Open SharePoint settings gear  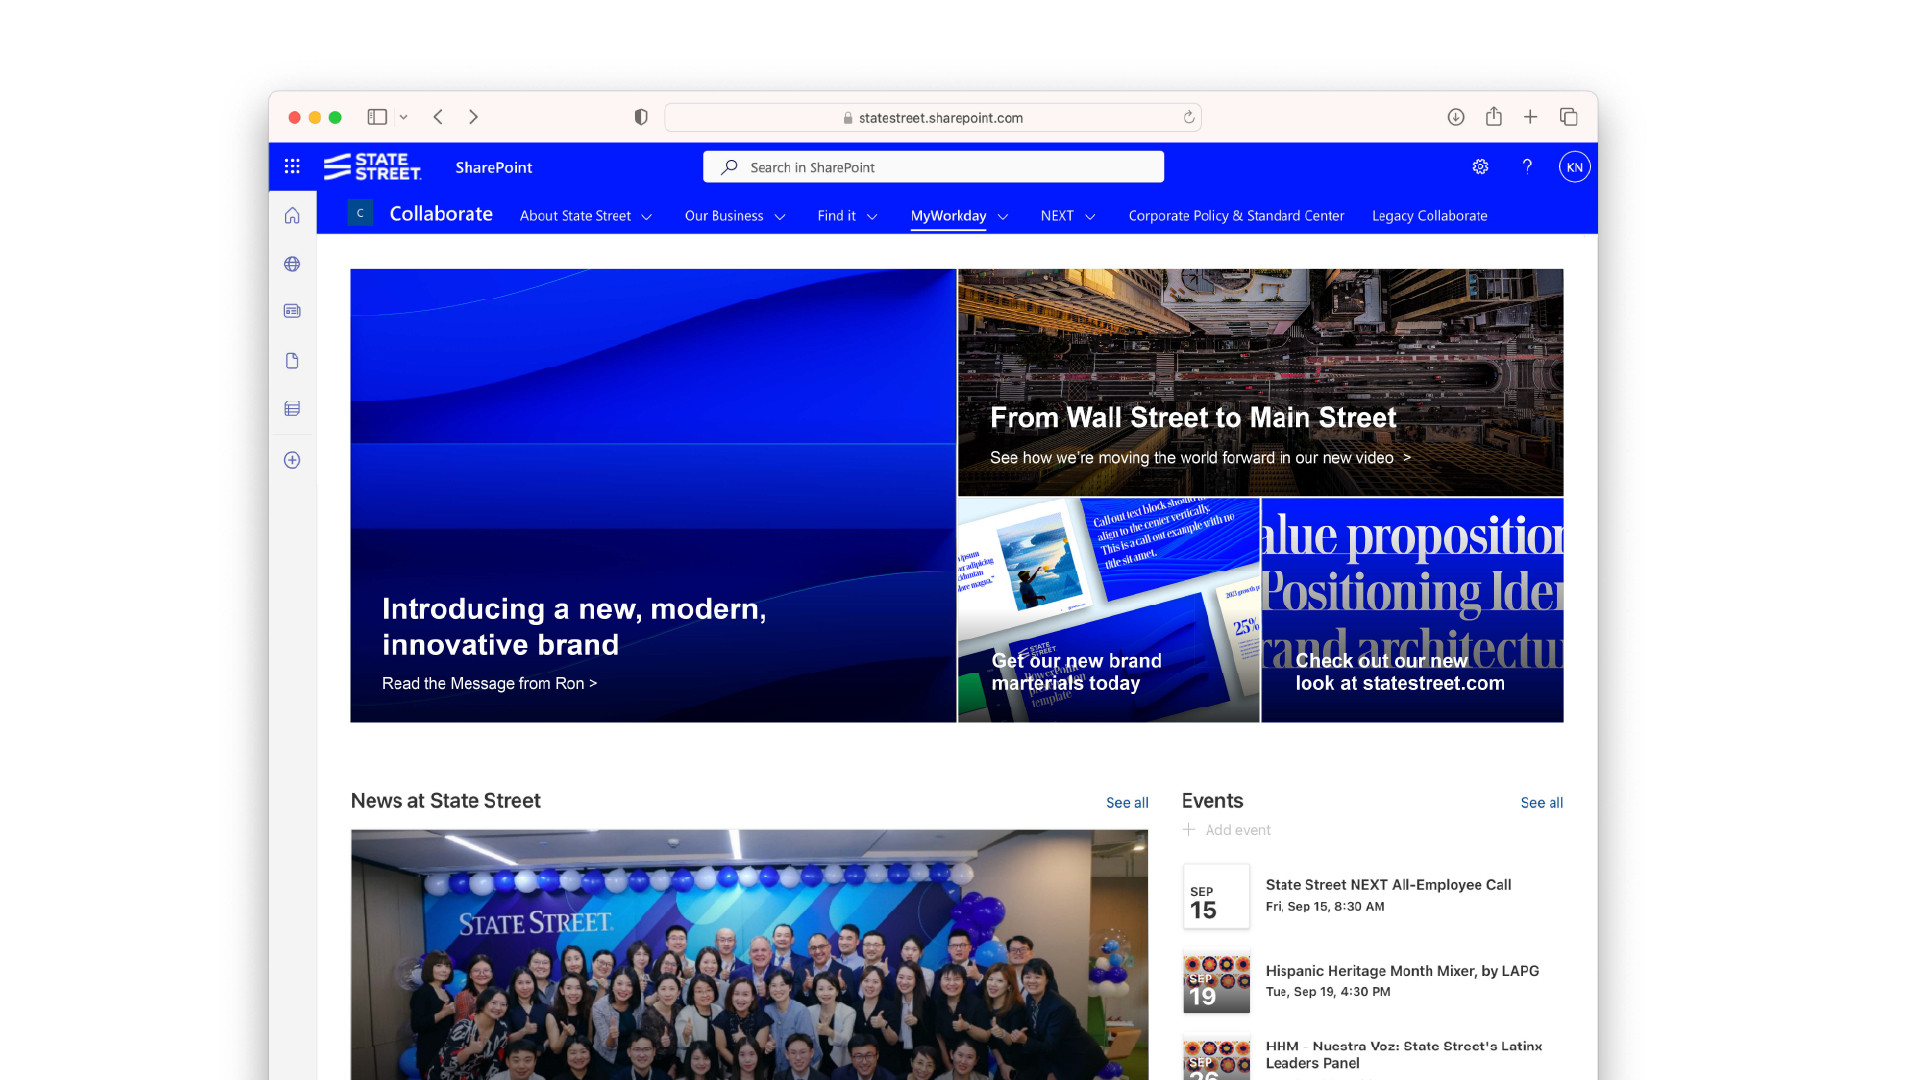(1480, 167)
